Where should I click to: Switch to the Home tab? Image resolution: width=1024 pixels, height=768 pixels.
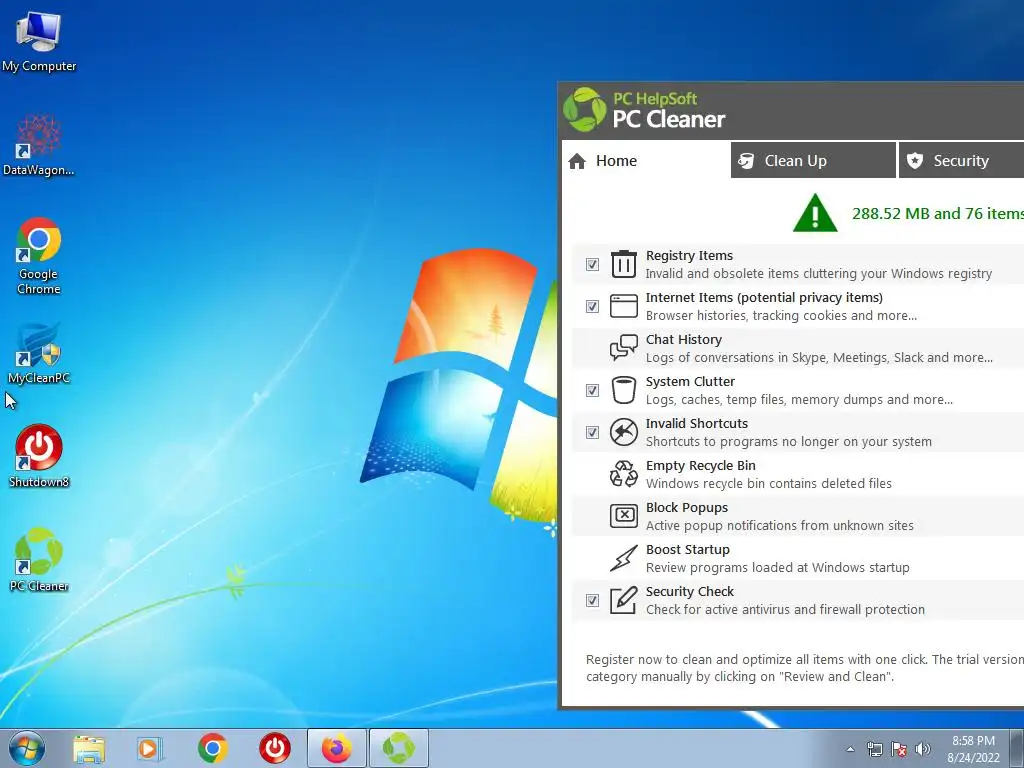click(x=645, y=161)
